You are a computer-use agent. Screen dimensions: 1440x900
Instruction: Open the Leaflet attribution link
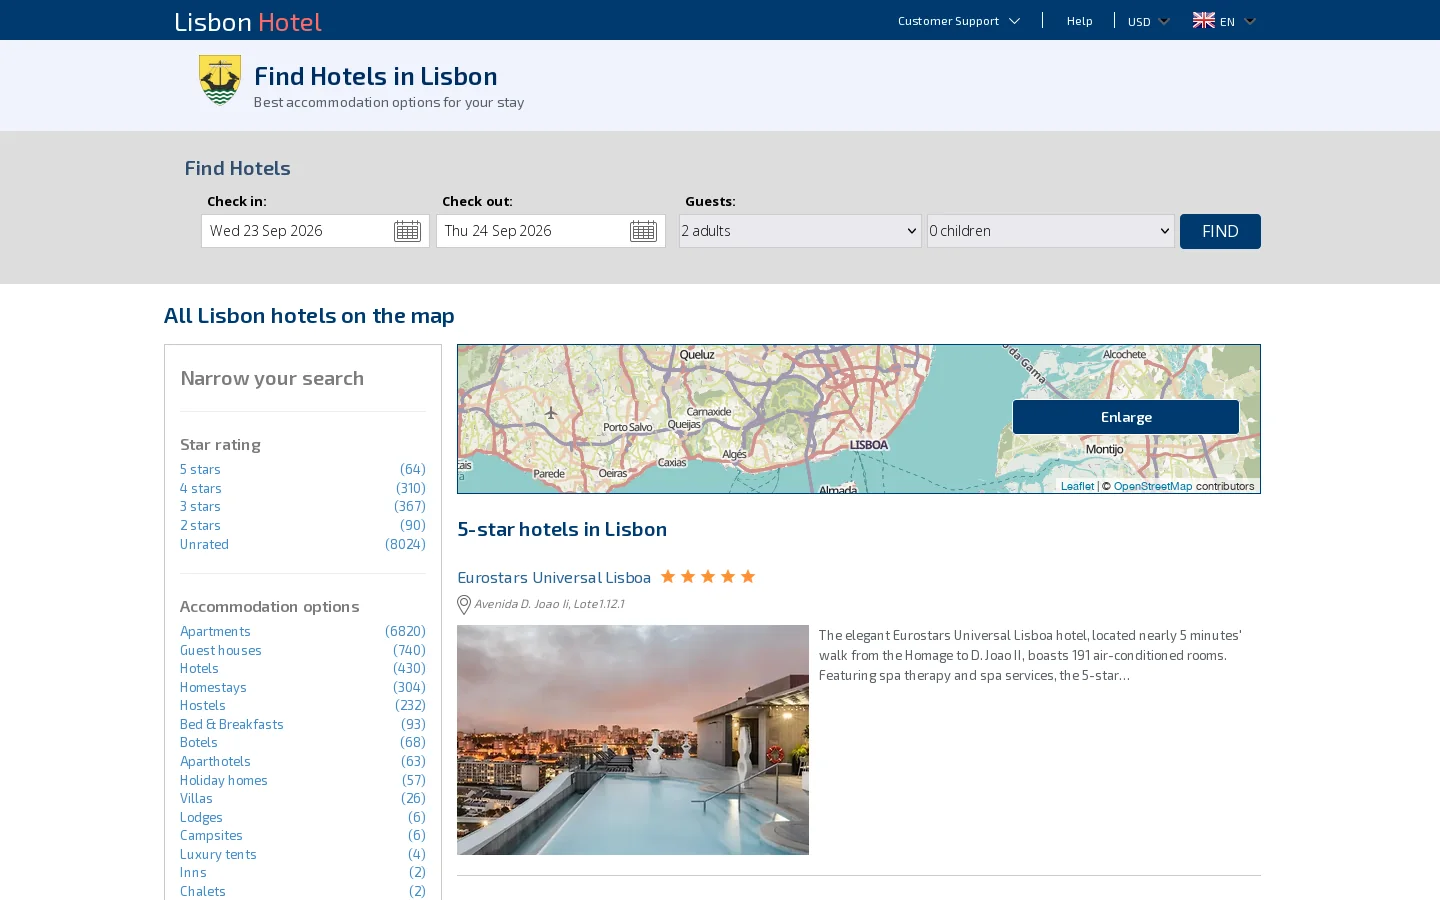click(1077, 486)
